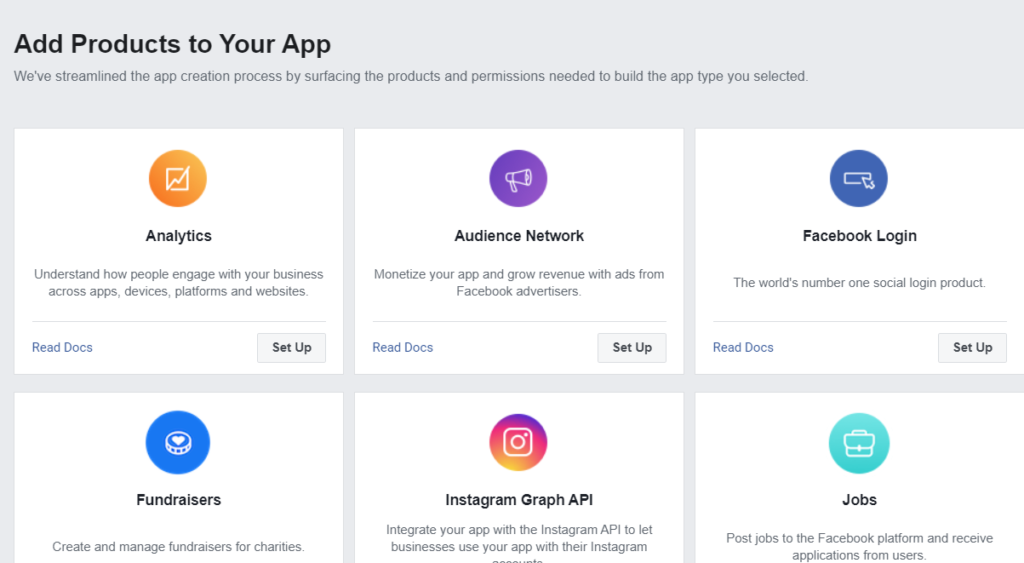
Task: Select the Jobs card title
Action: pyautogui.click(x=859, y=500)
